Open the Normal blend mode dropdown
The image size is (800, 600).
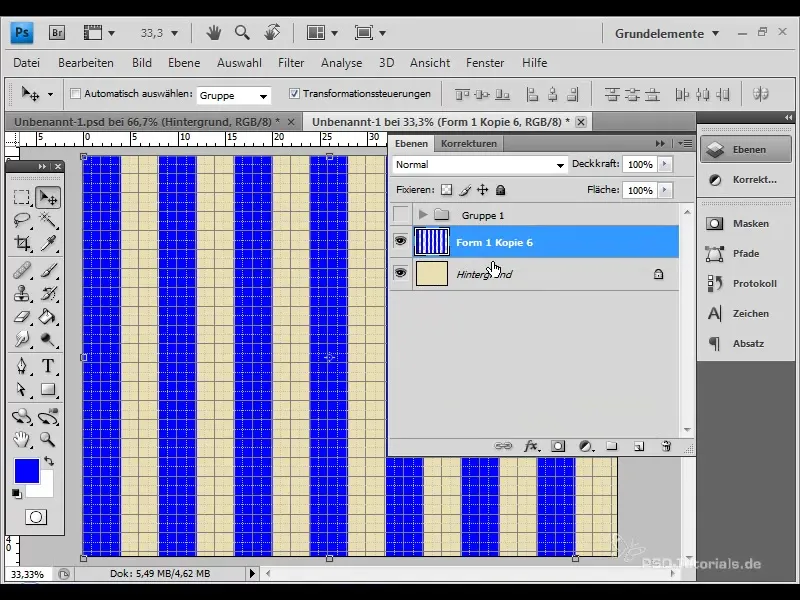[480, 164]
